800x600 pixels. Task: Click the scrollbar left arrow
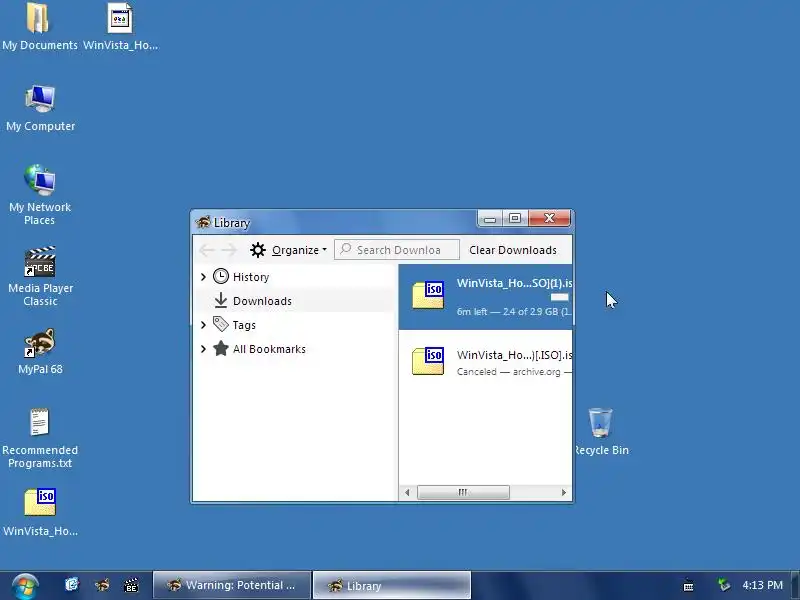[x=407, y=492]
